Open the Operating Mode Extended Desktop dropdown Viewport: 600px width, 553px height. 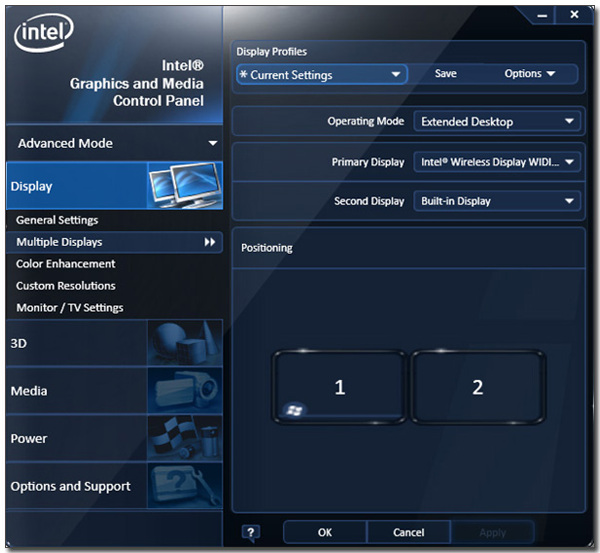(497, 122)
